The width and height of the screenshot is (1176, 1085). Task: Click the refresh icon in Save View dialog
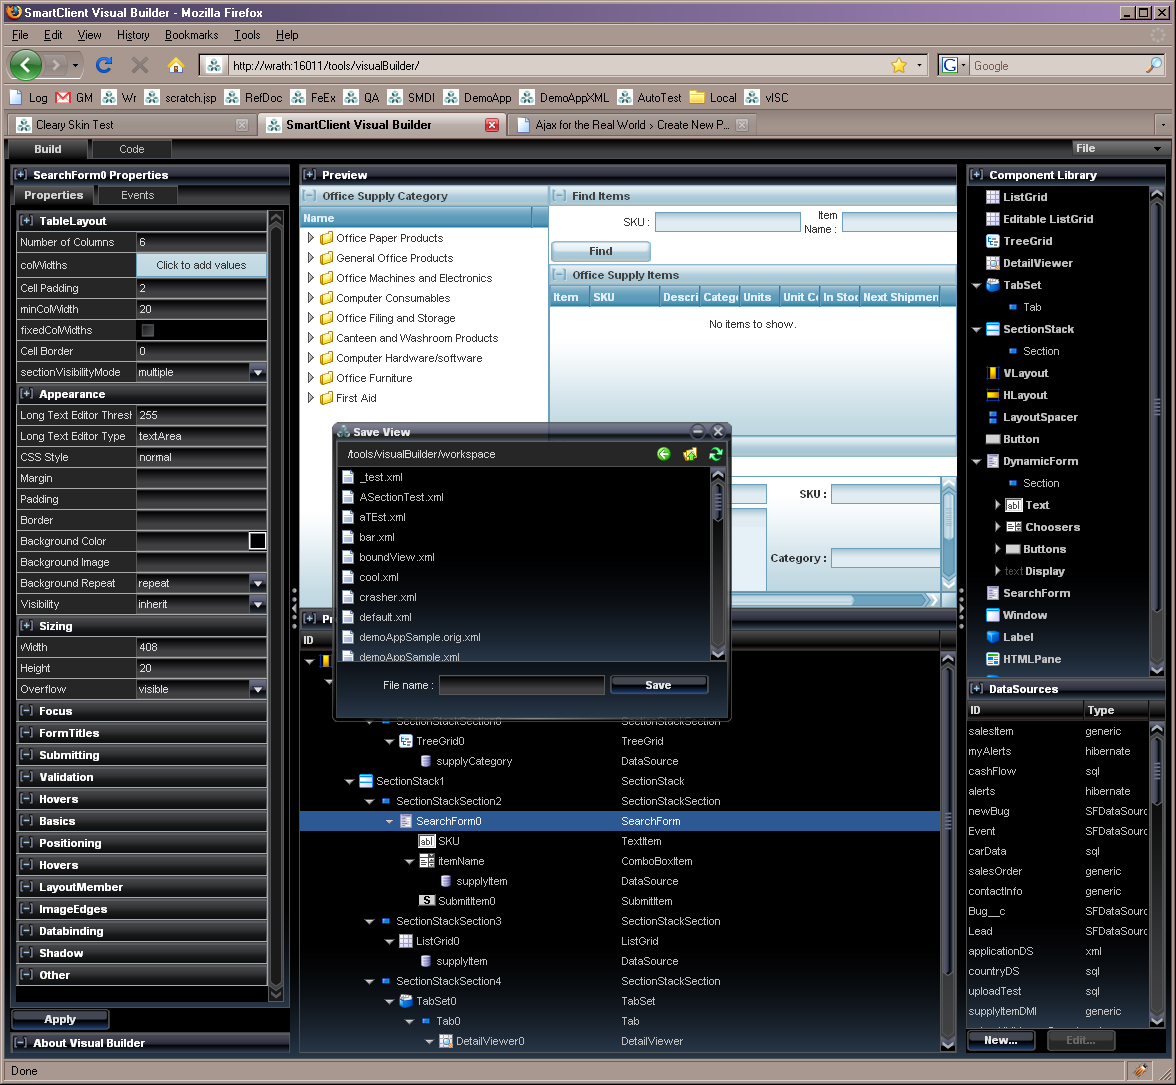coord(716,454)
